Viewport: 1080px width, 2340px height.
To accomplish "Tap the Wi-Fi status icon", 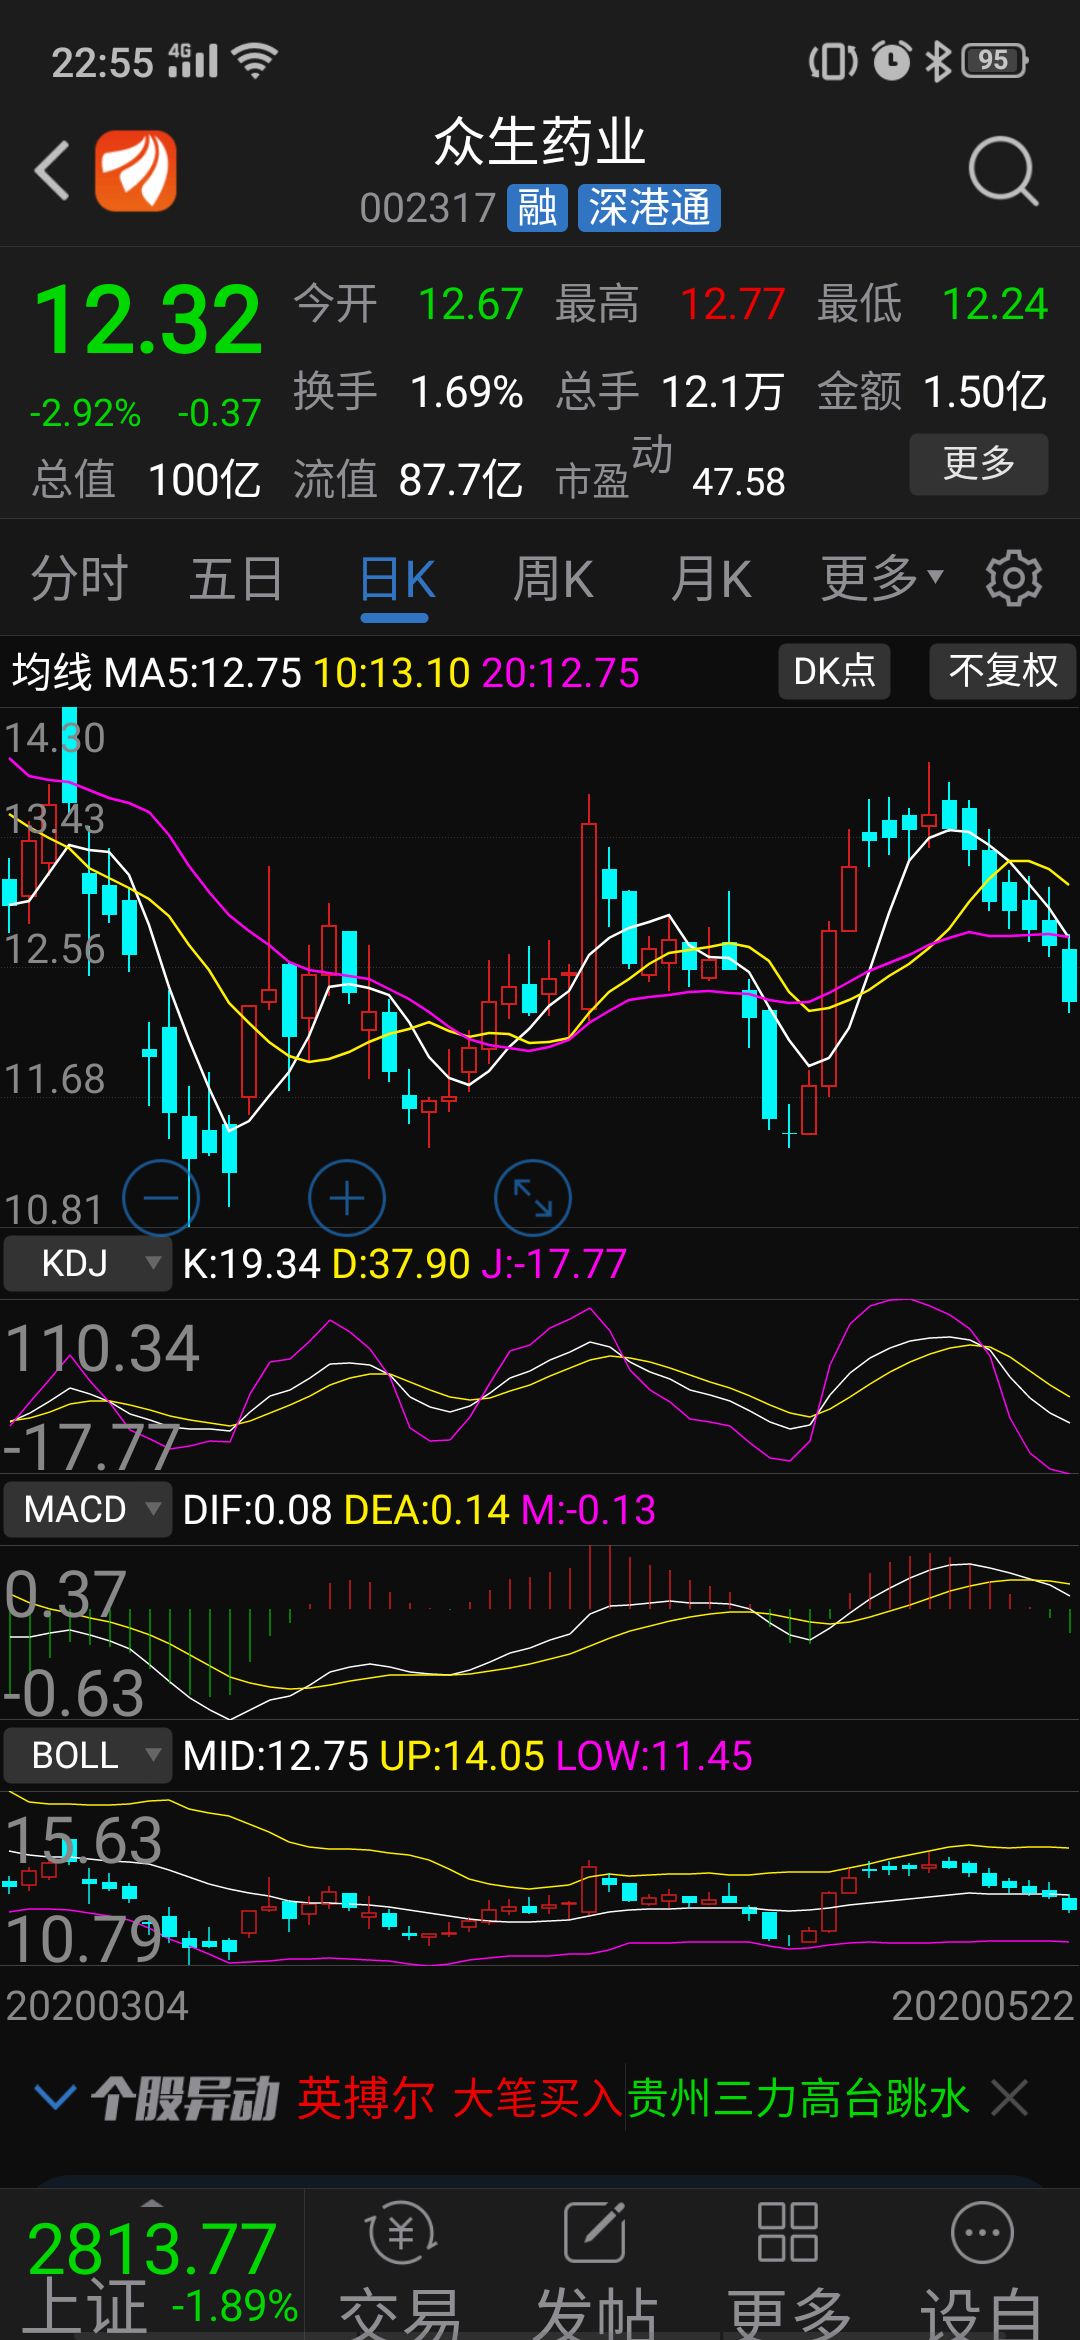I will click(254, 62).
